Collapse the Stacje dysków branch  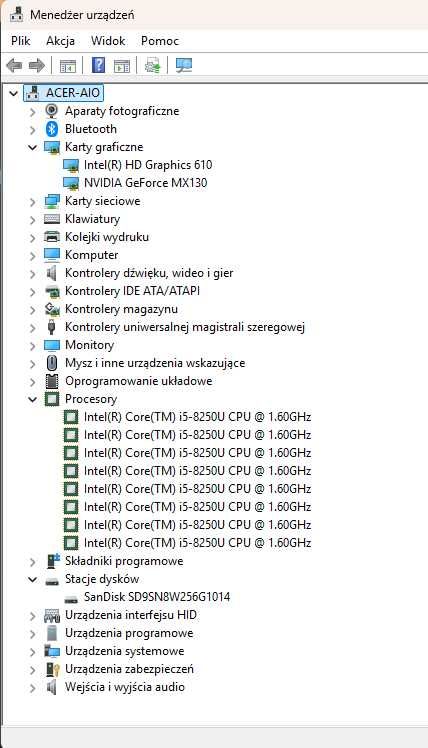tap(32, 580)
